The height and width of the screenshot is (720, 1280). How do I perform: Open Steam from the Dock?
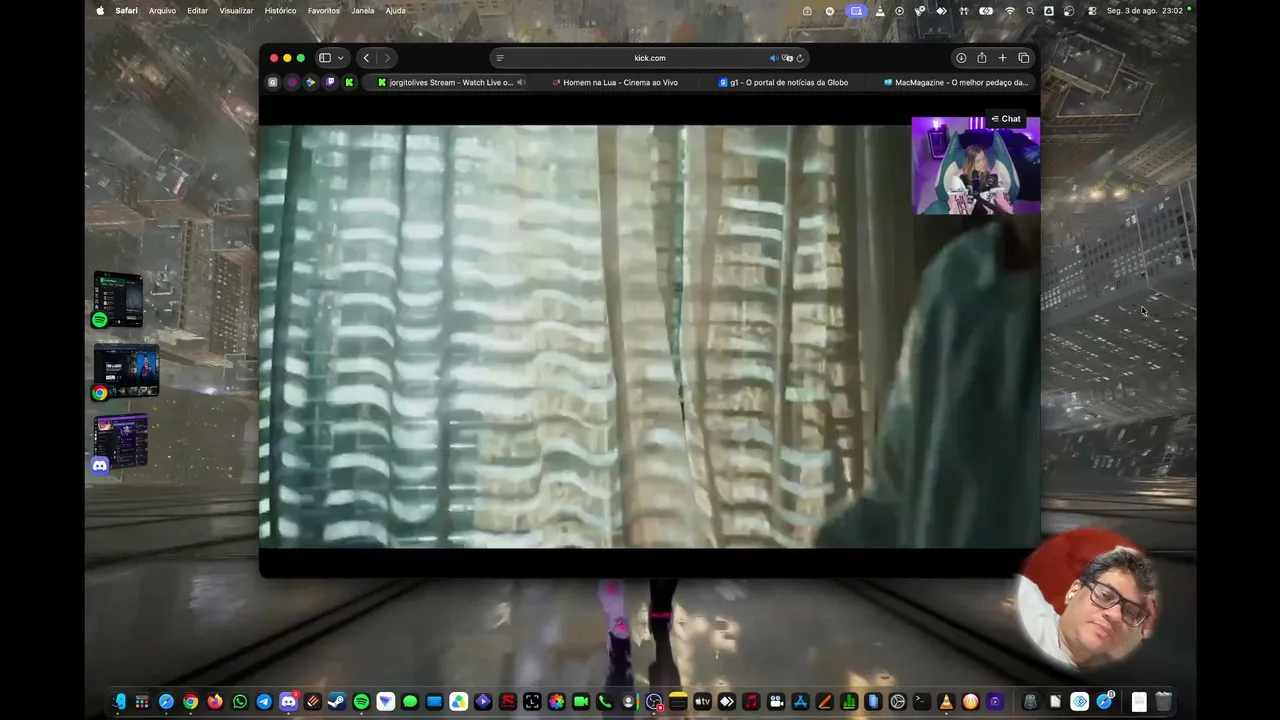[x=337, y=702]
